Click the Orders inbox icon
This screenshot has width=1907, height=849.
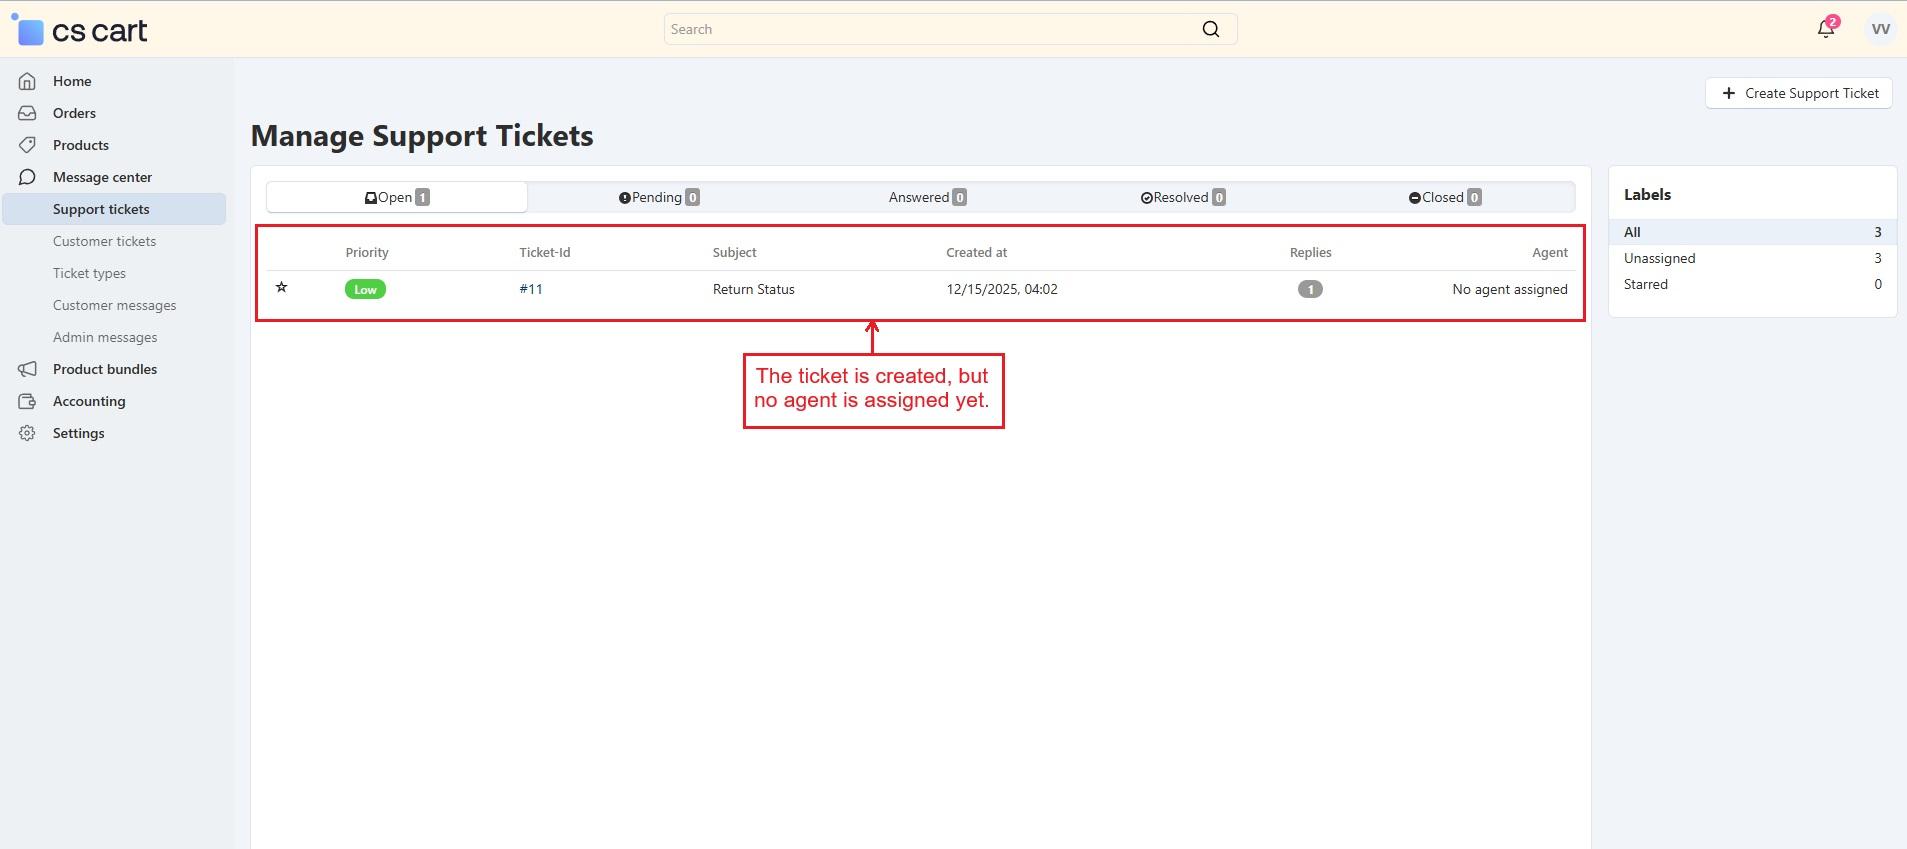[27, 113]
